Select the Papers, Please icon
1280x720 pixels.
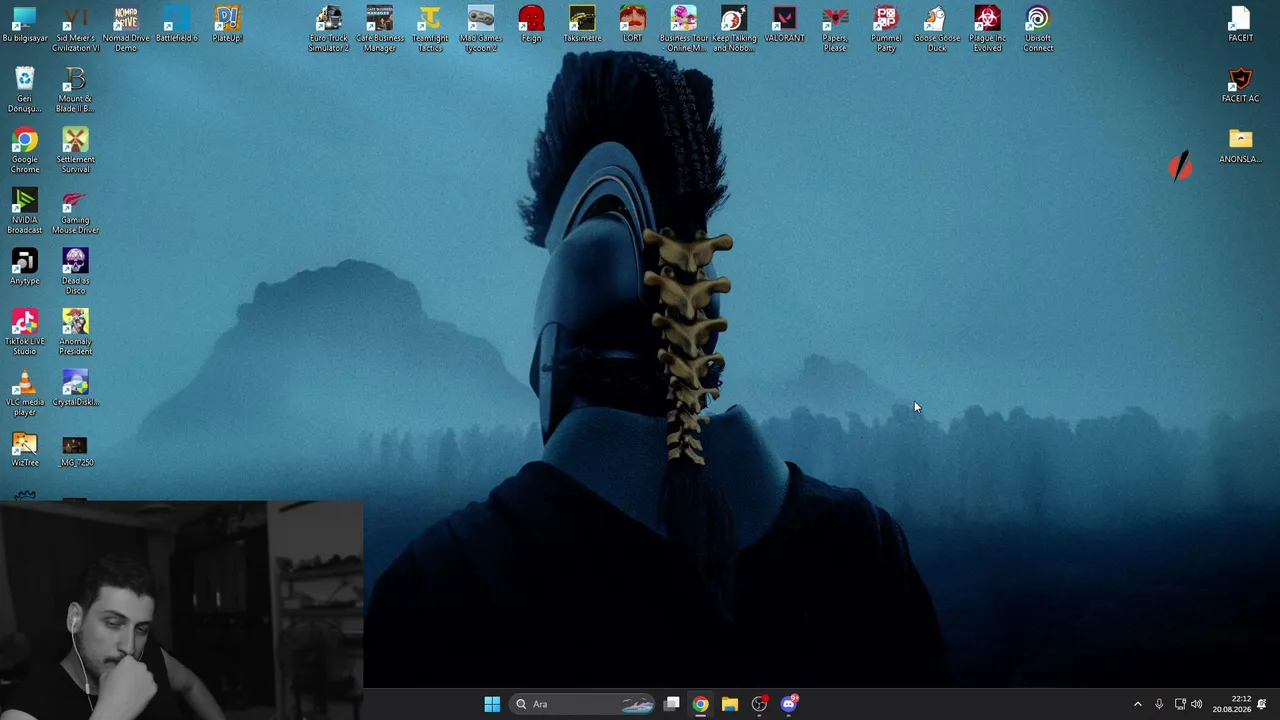pyautogui.click(x=835, y=28)
